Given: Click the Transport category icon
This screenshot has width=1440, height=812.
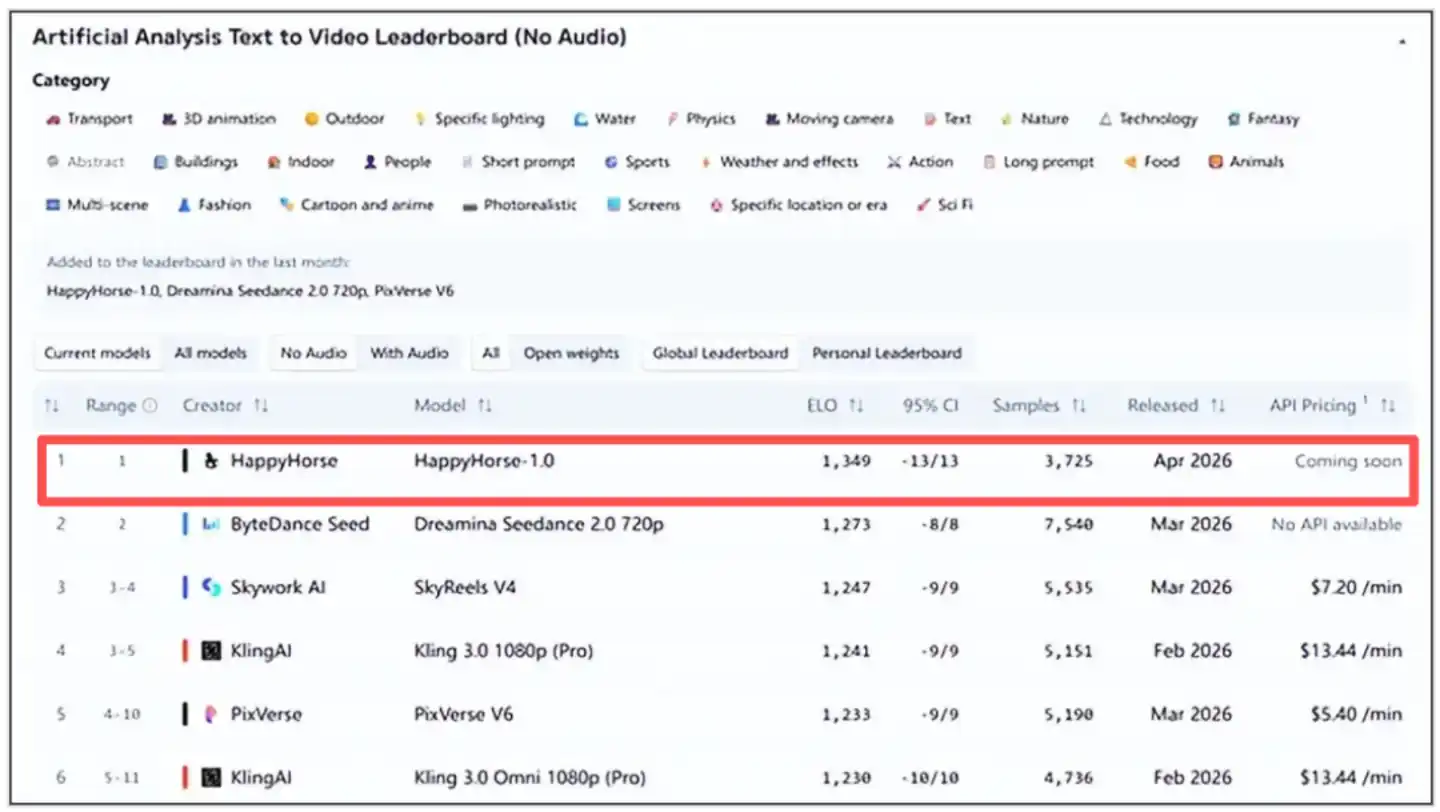Looking at the screenshot, I should (54, 119).
